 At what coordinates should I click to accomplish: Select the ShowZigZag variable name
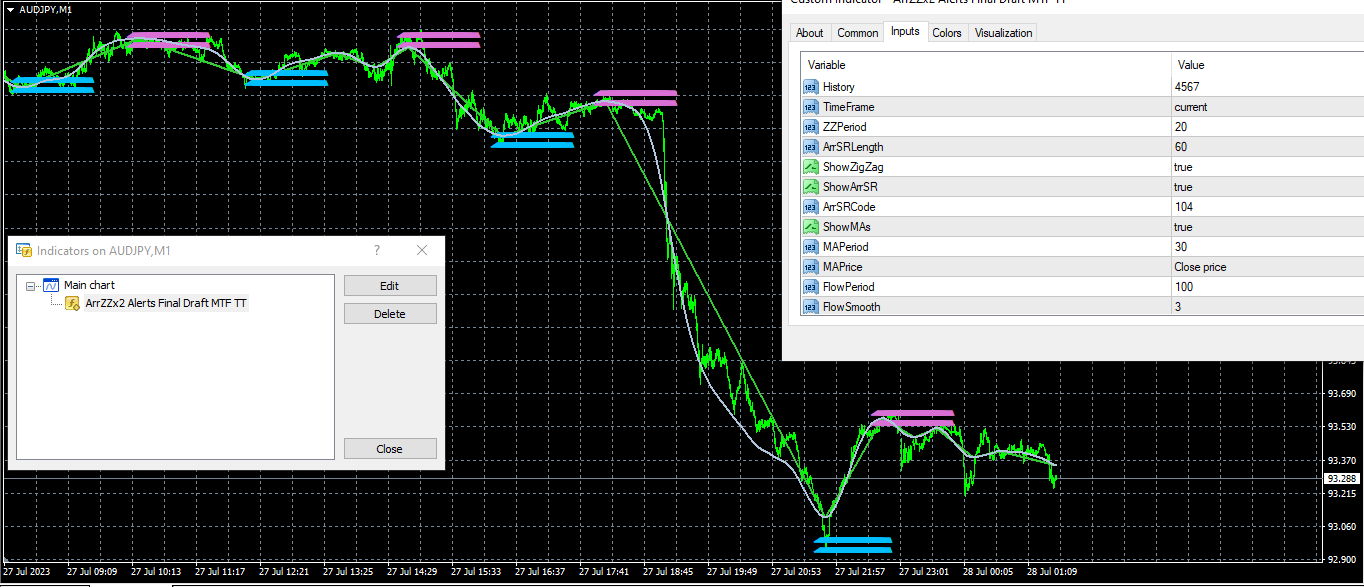click(853, 167)
